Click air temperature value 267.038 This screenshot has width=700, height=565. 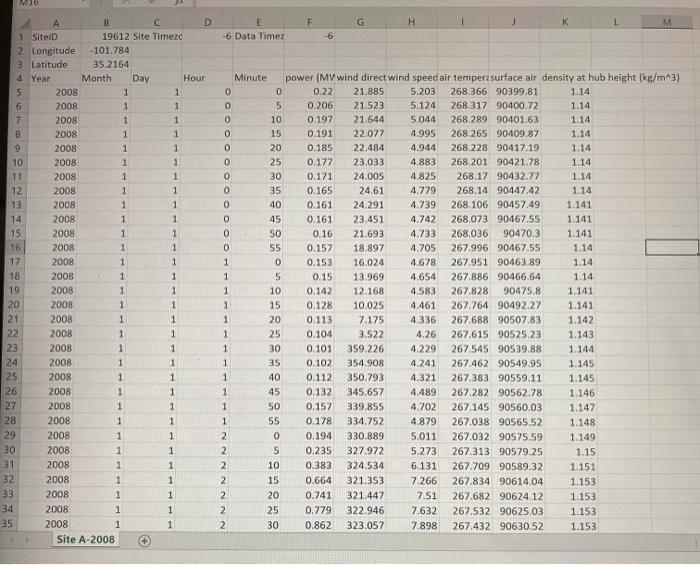tap(464, 422)
